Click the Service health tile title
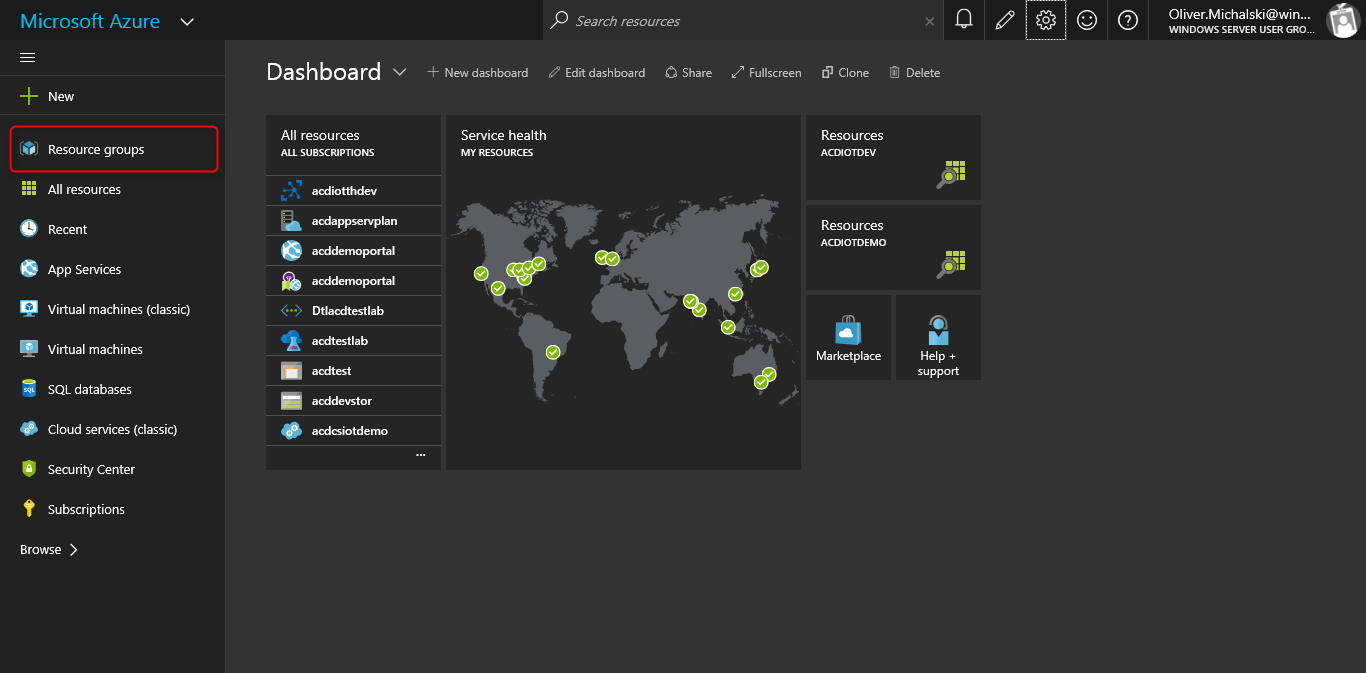Viewport: 1366px width, 673px height. [504, 135]
